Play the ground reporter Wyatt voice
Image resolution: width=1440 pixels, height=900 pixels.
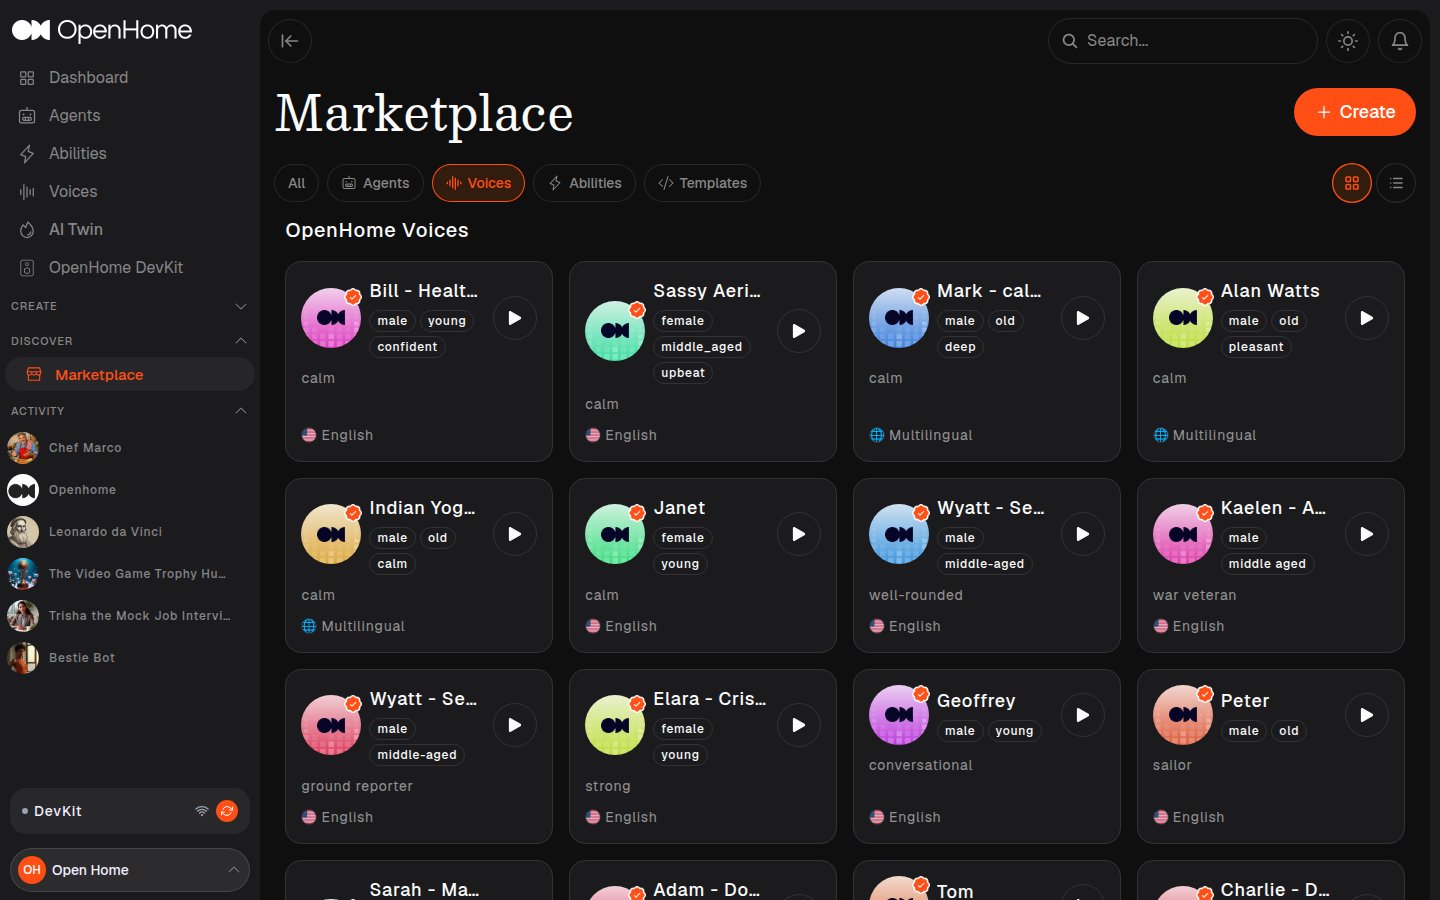pyautogui.click(x=515, y=725)
